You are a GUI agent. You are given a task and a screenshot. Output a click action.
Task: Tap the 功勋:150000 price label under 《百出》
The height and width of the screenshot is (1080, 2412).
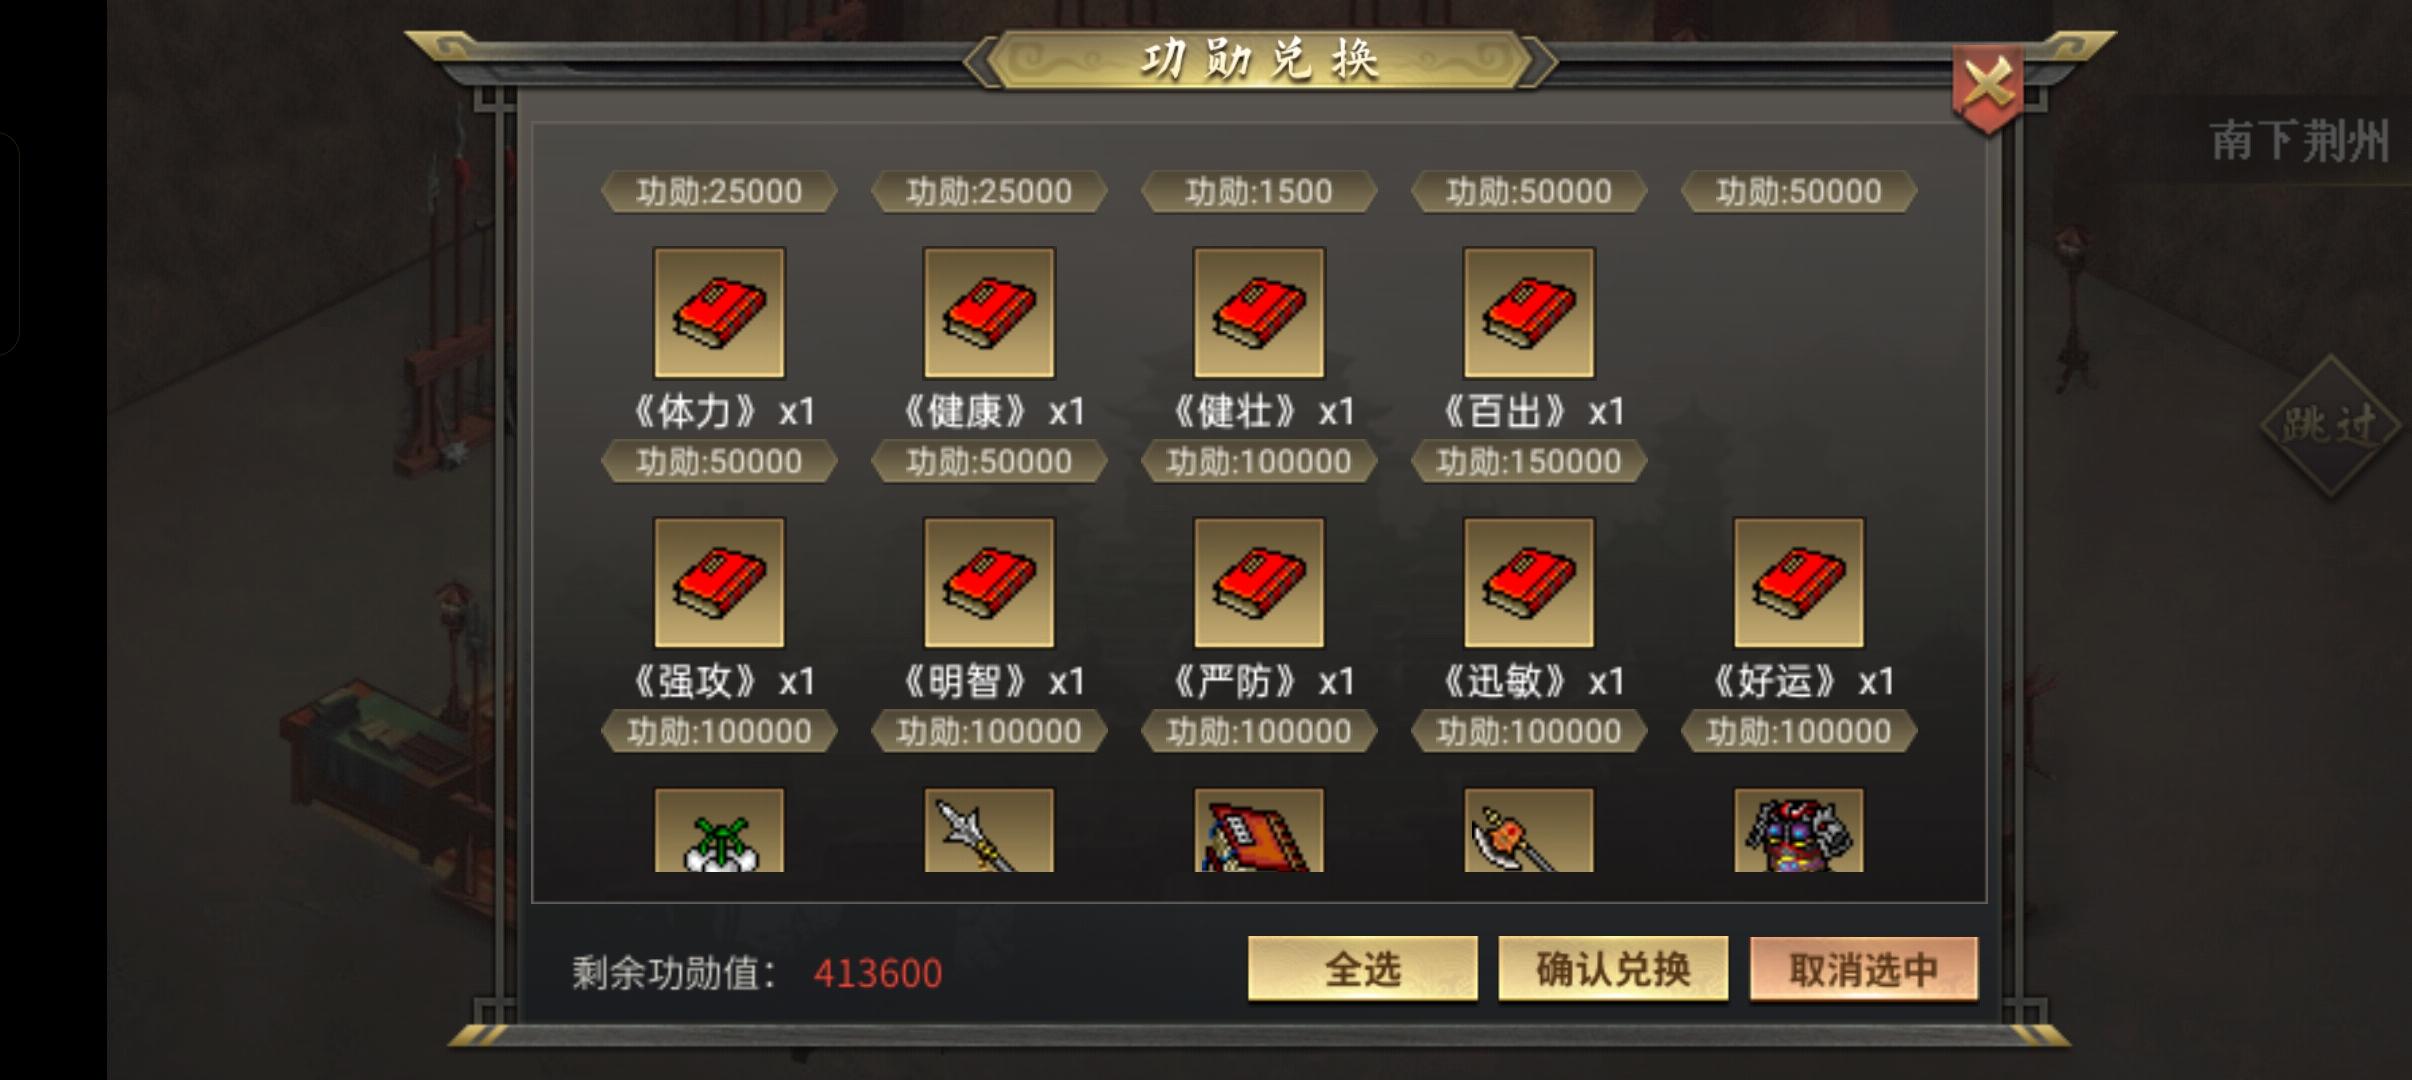[x=1529, y=461]
